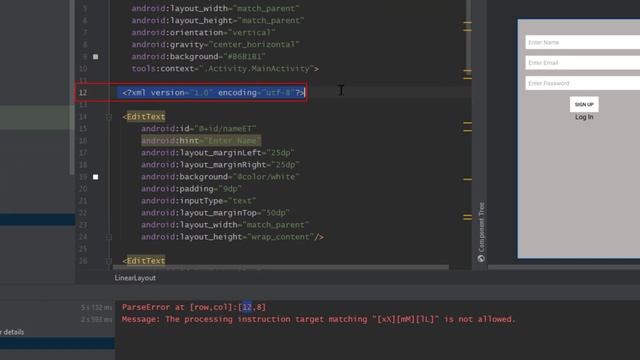The height and width of the screenshot is (360, 640).
Task: Click the ParseError at [row,col] line
Action: click(194, 307)
